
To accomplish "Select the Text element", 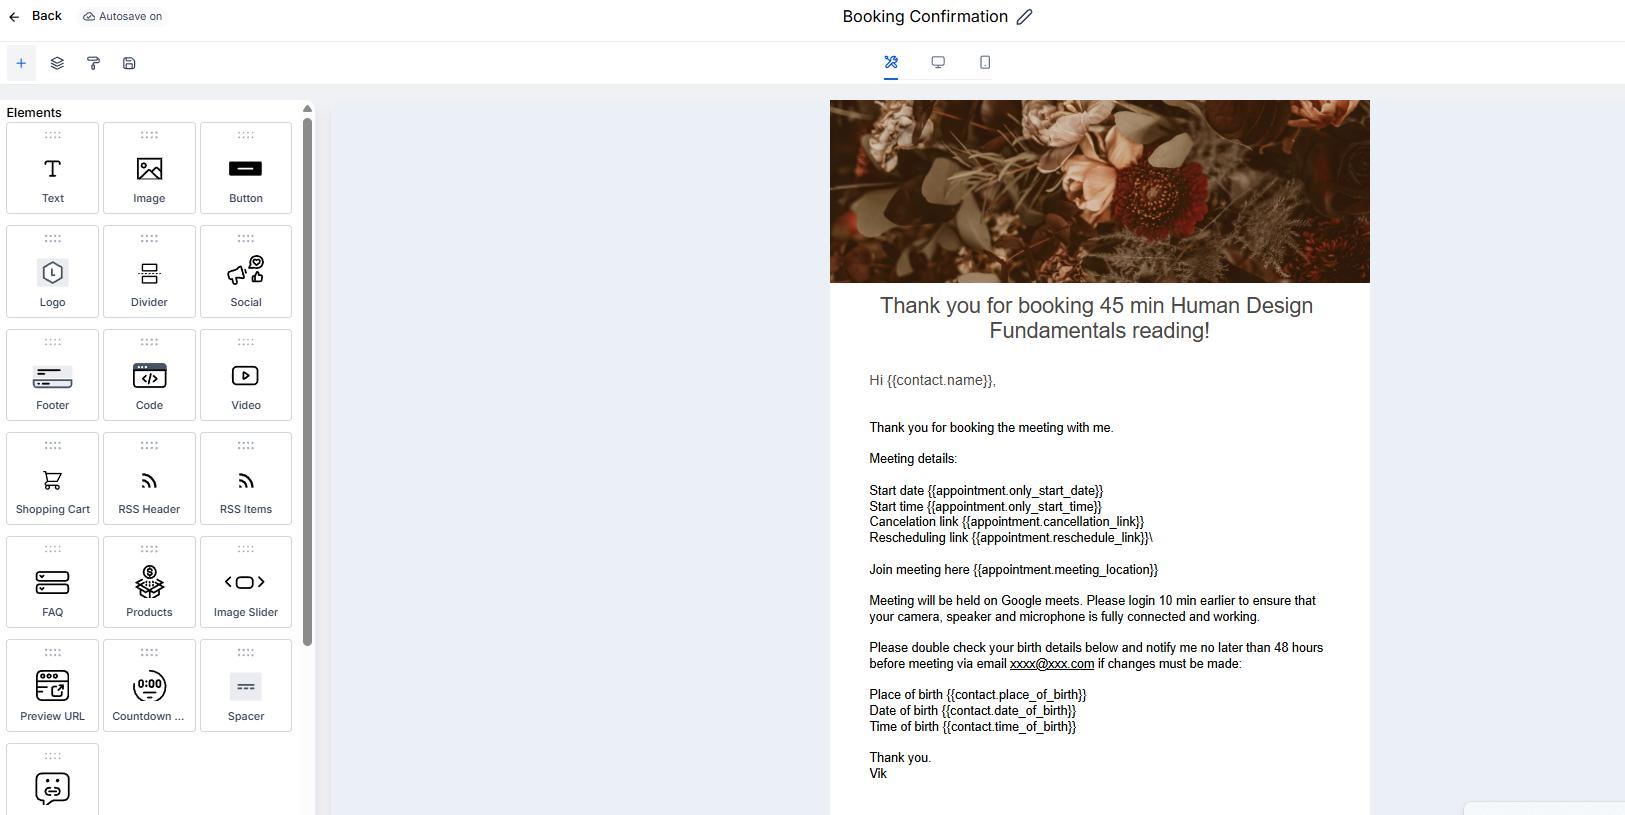I will point(52,168).
